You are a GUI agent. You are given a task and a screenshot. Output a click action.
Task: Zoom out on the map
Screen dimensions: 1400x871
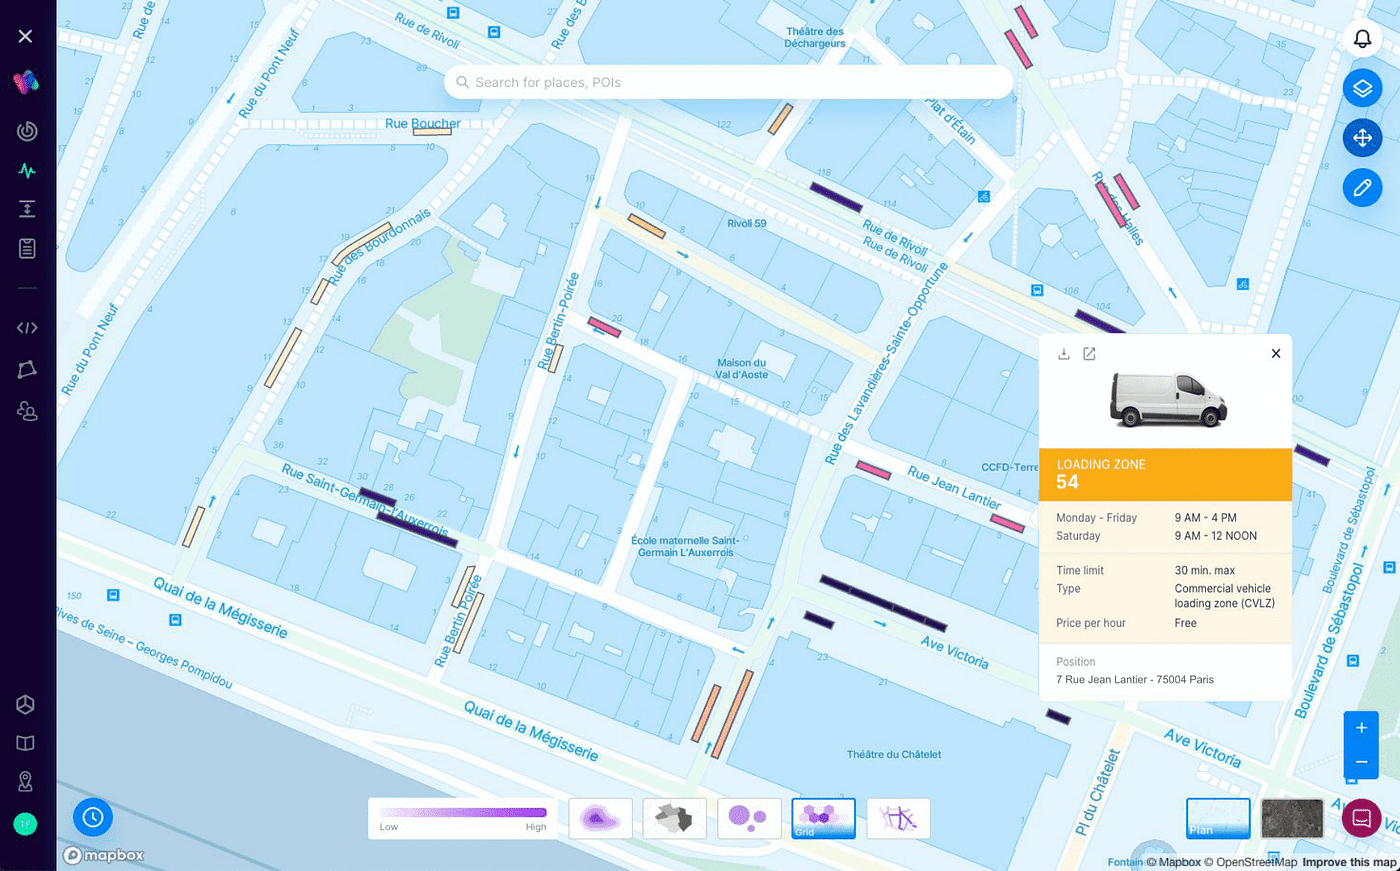click(x=1361, y=762)
